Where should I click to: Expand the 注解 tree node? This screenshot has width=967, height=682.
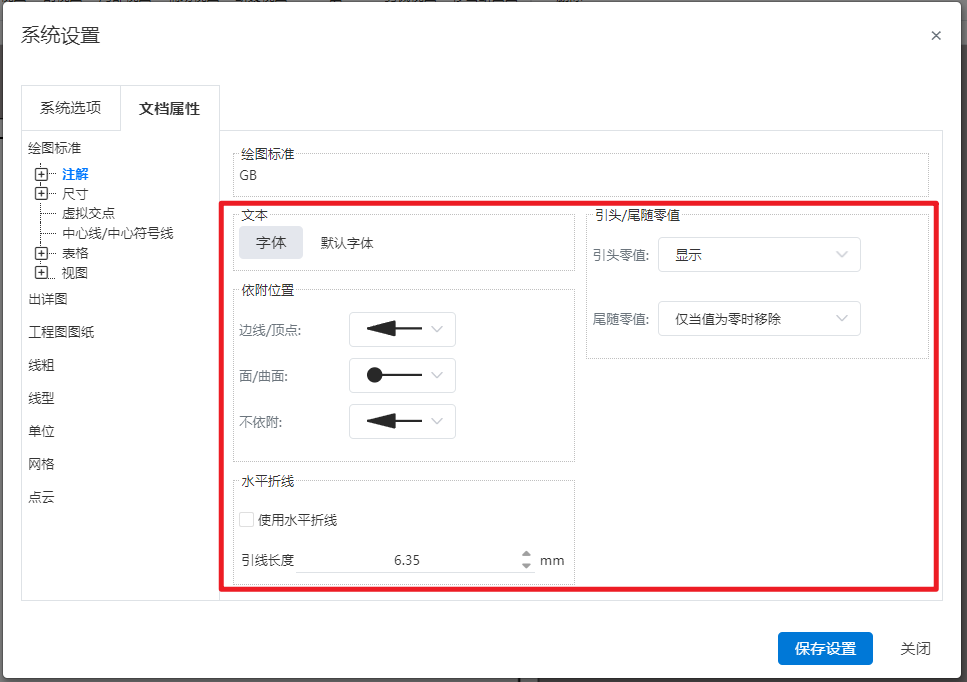pyautogui.click(x=41, y=174)
